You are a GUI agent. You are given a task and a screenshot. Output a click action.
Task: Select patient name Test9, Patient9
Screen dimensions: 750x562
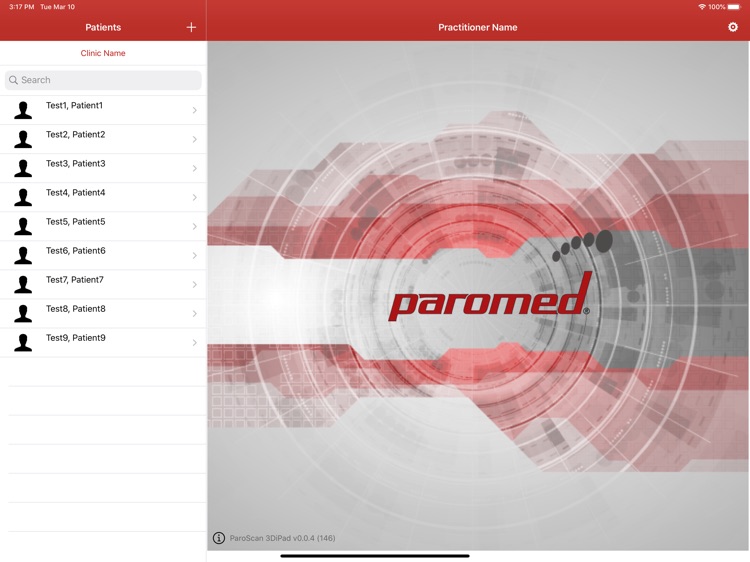point(75,338)
